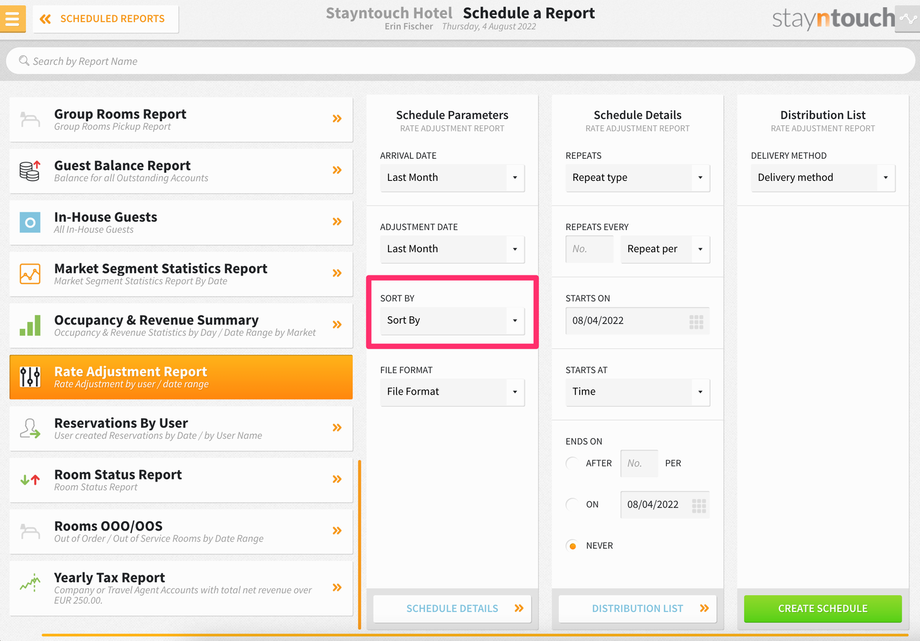Click the Room Status arrows icon
Image resolution: width=920 pixels, height=641 pixels.
pos(30,480)
